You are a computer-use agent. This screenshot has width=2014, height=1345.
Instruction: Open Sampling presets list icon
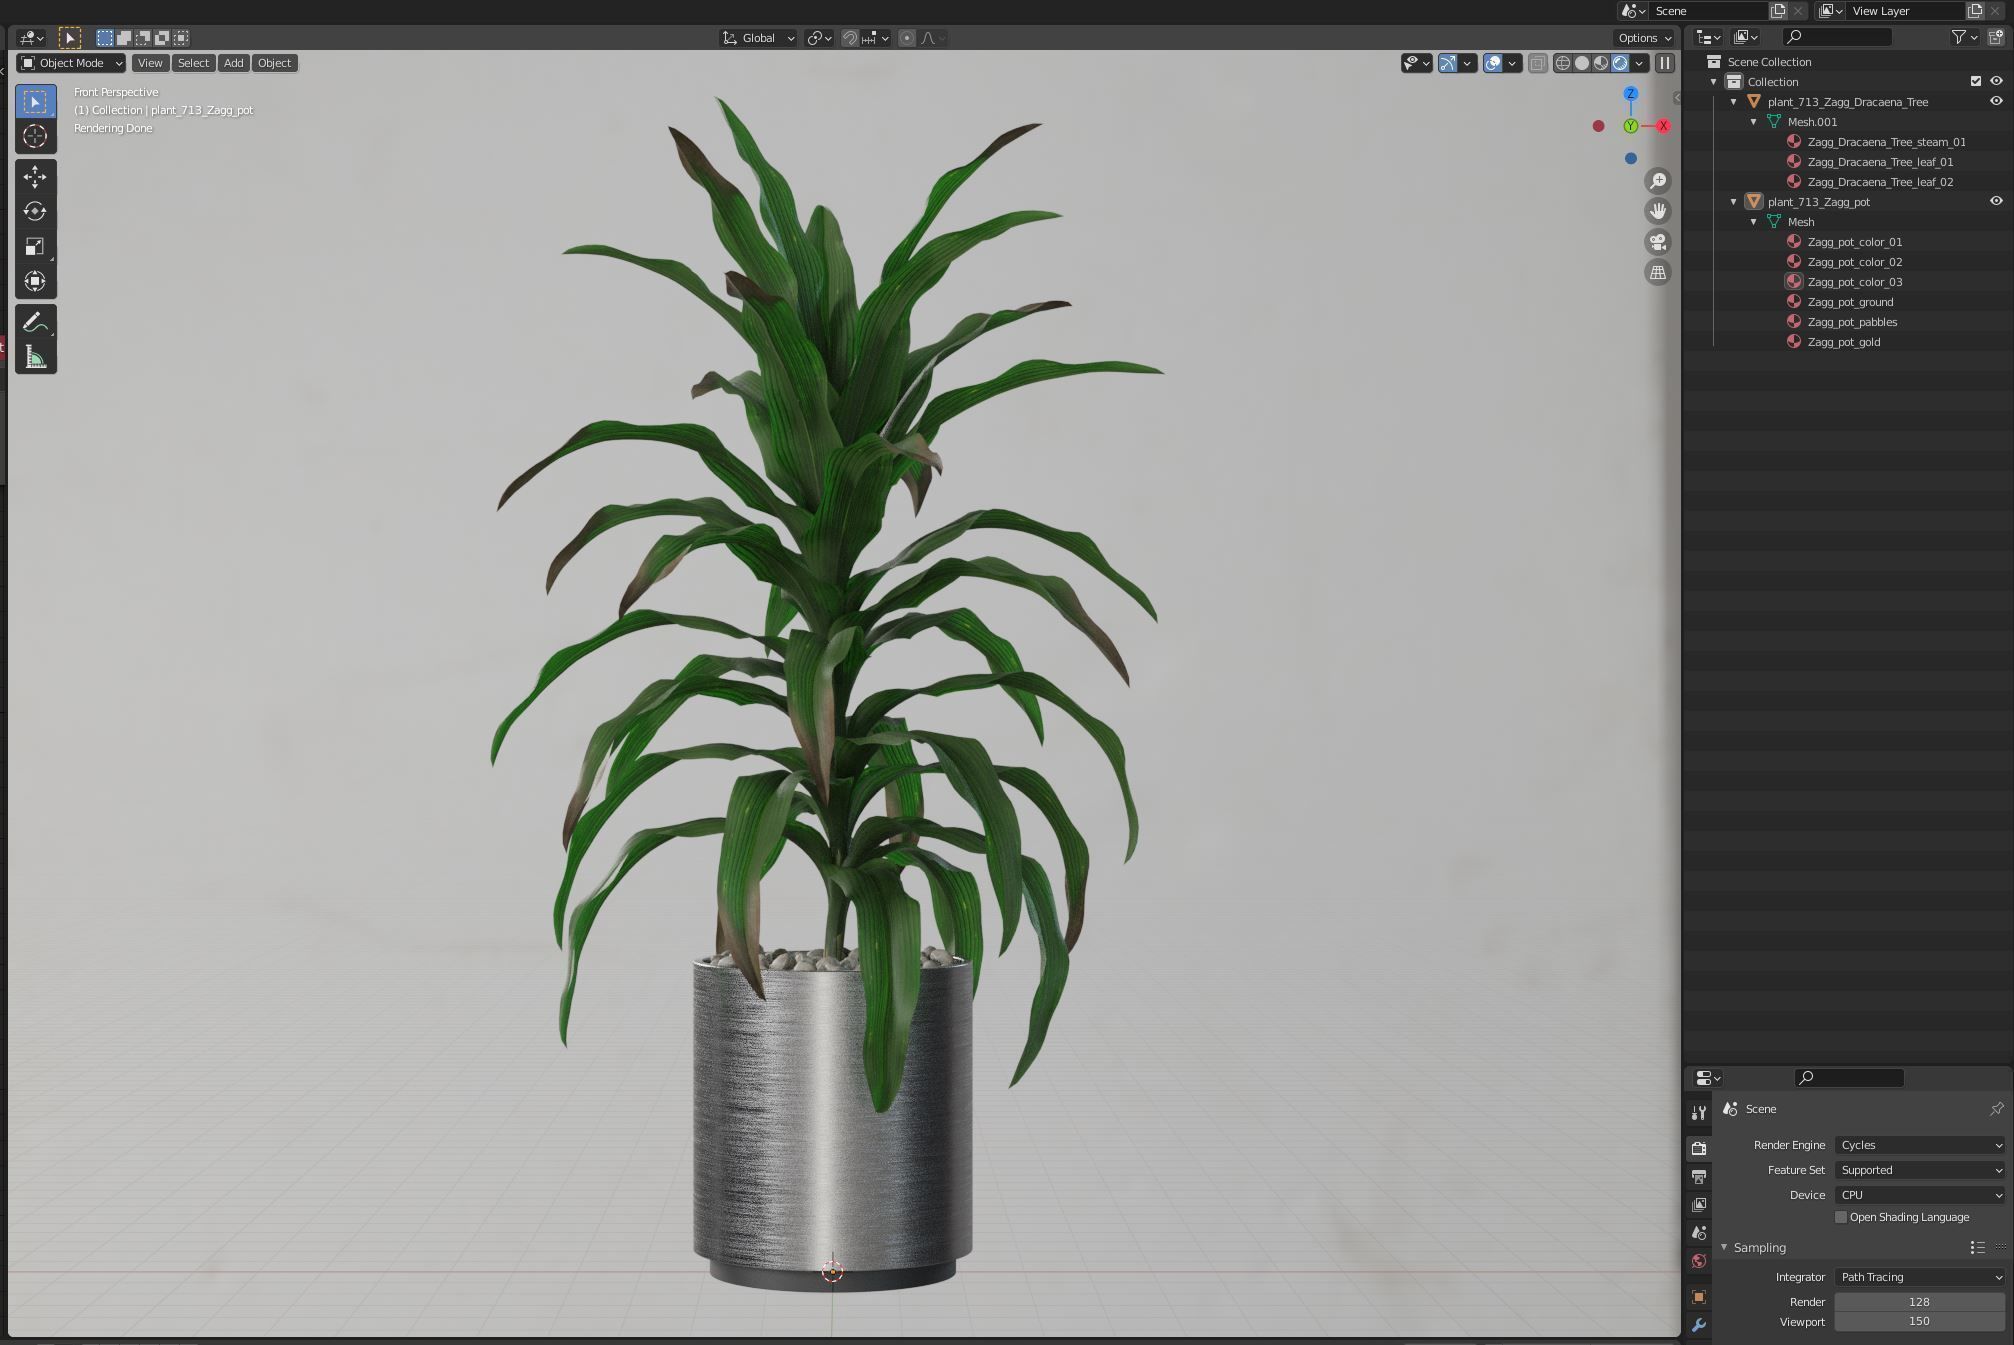pos(1977,1248)
